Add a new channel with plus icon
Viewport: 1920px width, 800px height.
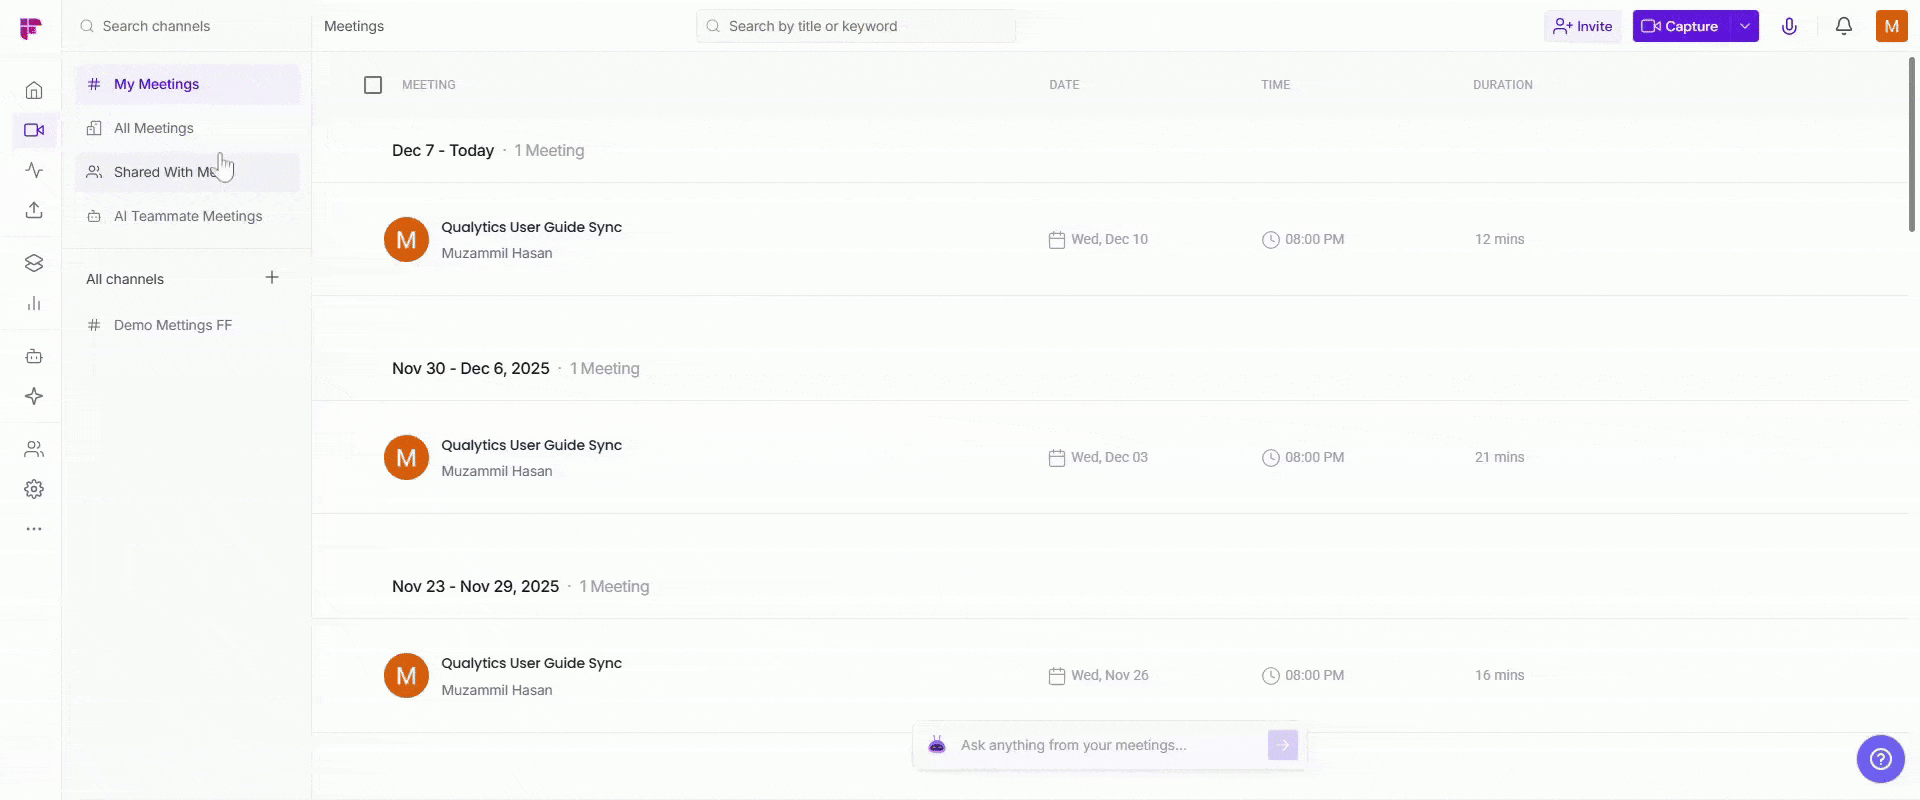point(272,277)
